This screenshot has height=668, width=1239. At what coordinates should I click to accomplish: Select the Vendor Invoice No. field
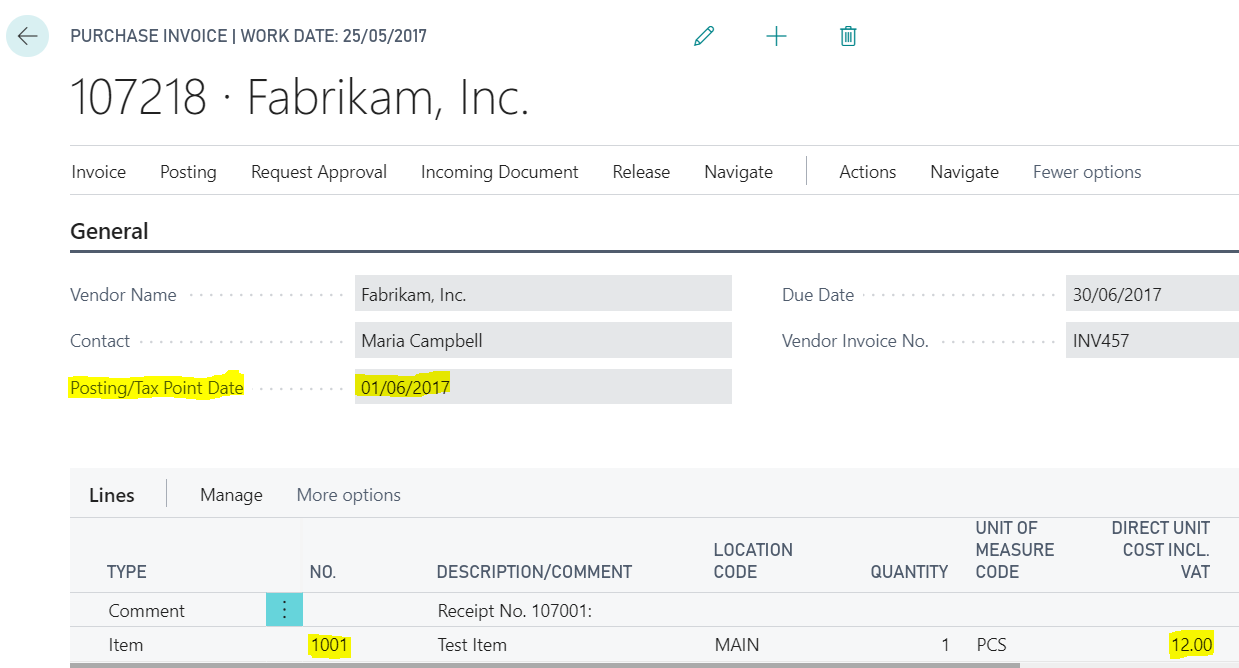[1150, 340]
